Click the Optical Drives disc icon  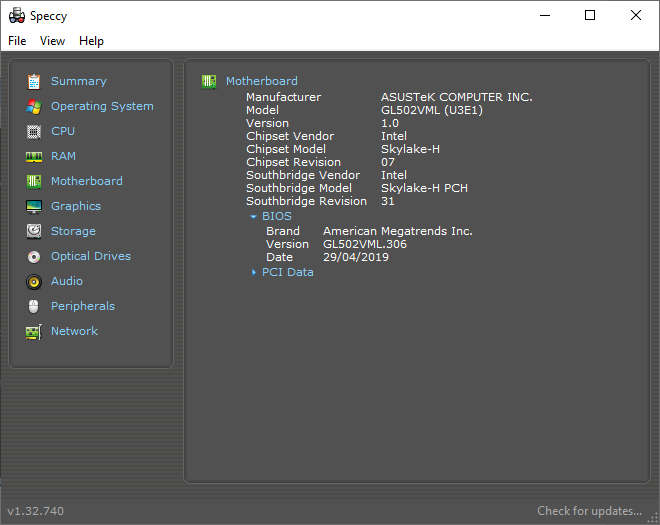(x=34, y=256)
